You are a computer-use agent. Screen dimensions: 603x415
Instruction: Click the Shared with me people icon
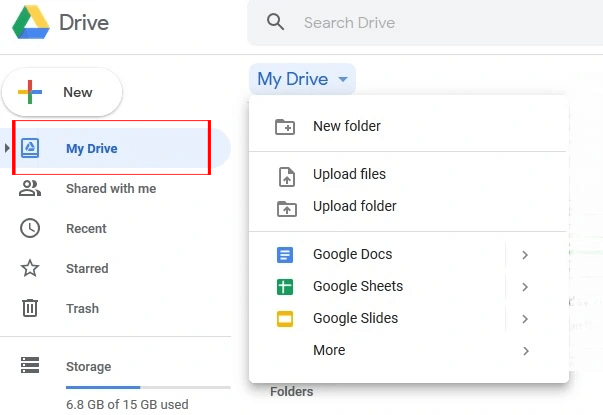point(31,188)
